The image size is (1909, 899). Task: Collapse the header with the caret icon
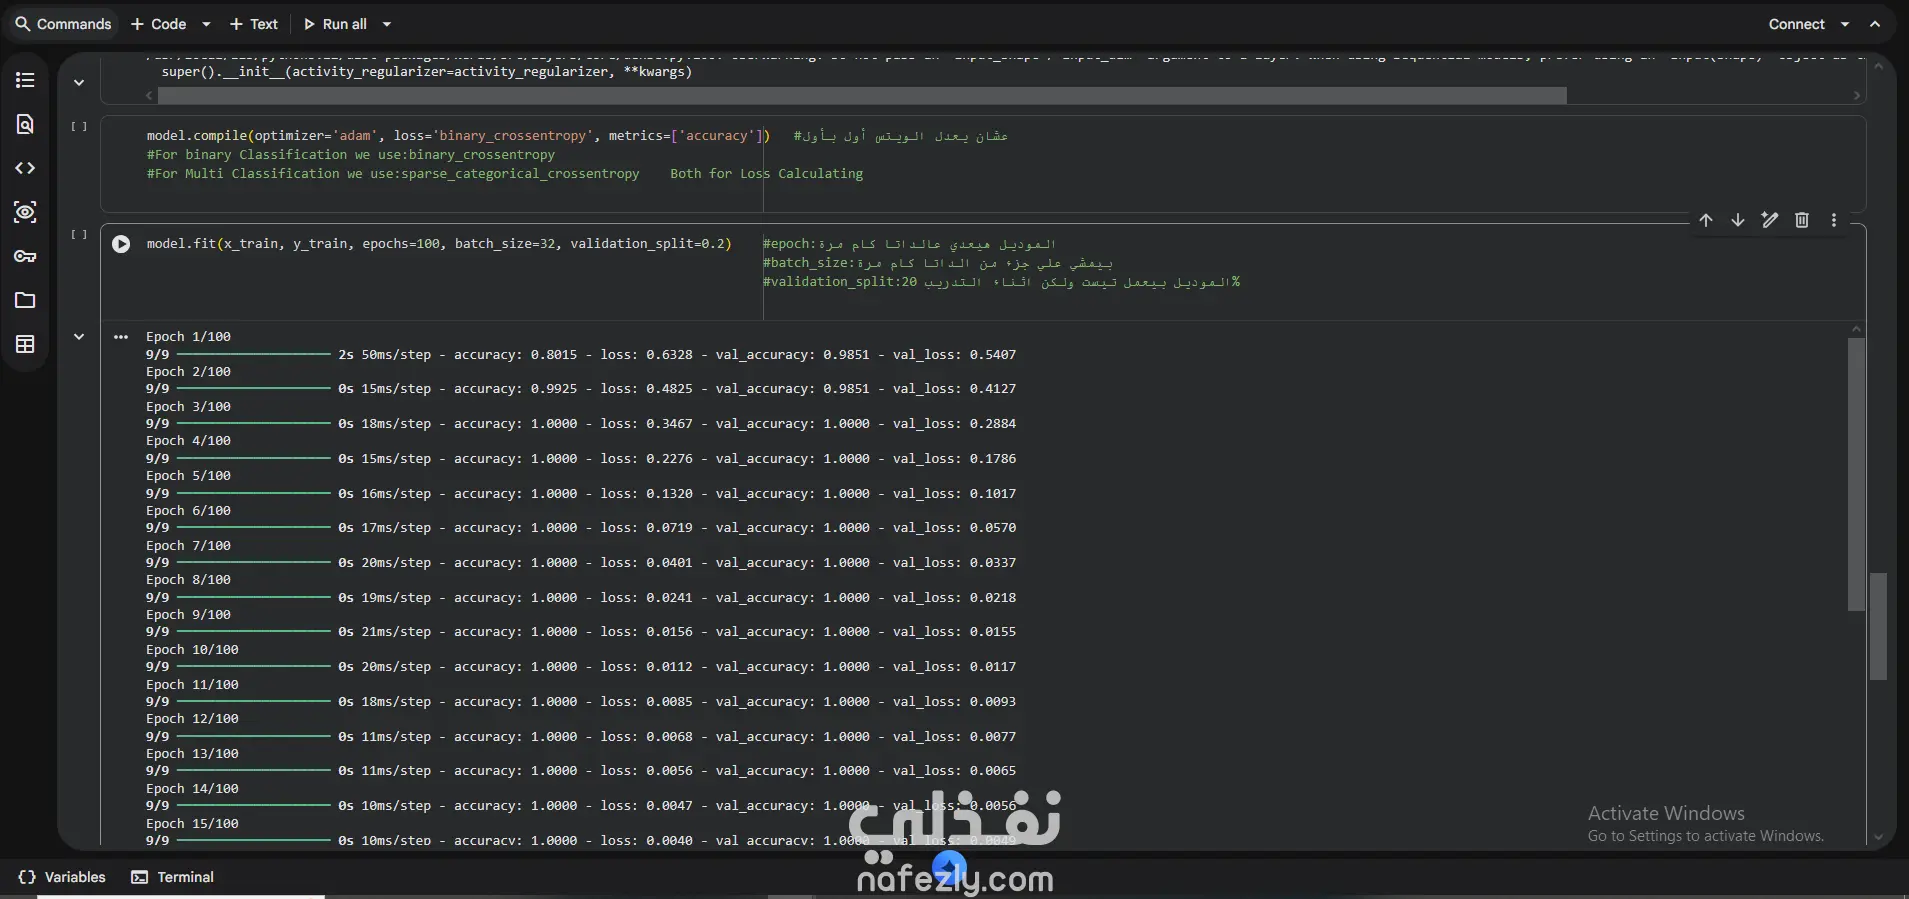(1875, 24)
